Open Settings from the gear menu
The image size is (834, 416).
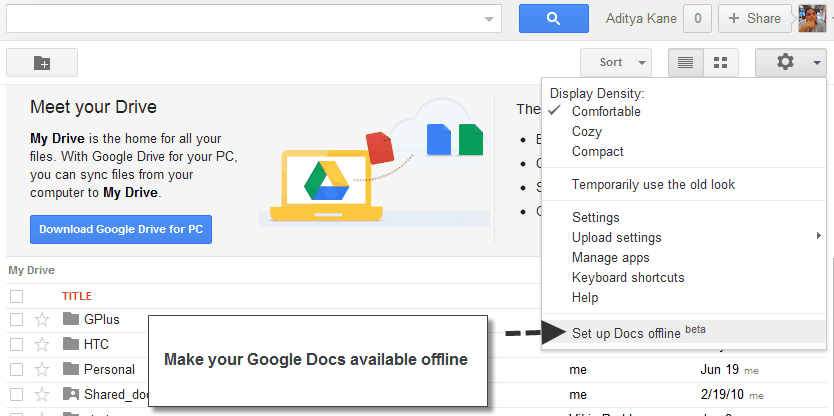(595, 218)
